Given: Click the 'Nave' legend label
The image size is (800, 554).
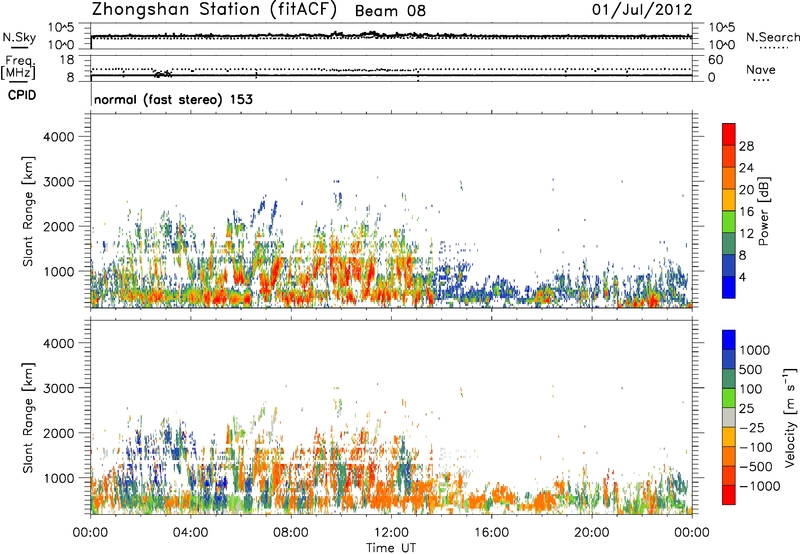Looking at the screenshot, I should pyautogui.click(x=761, y=69).
